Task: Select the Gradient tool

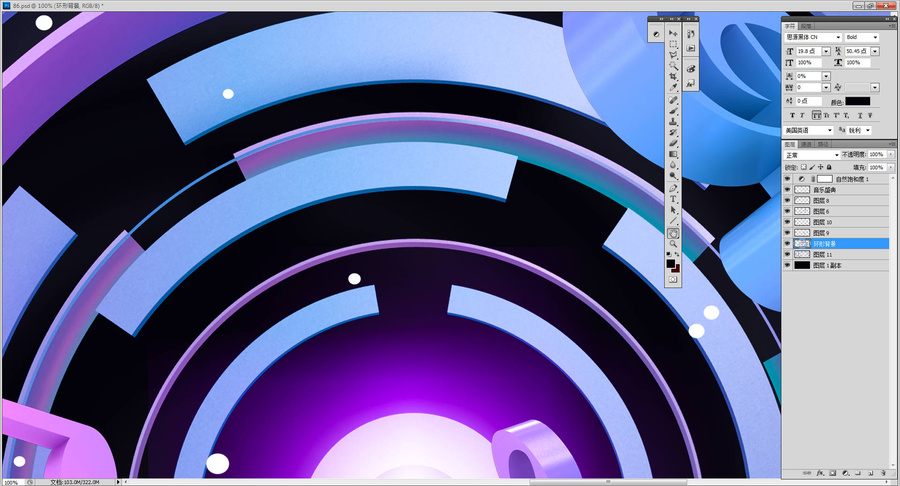Action: [x=673, y=154]
